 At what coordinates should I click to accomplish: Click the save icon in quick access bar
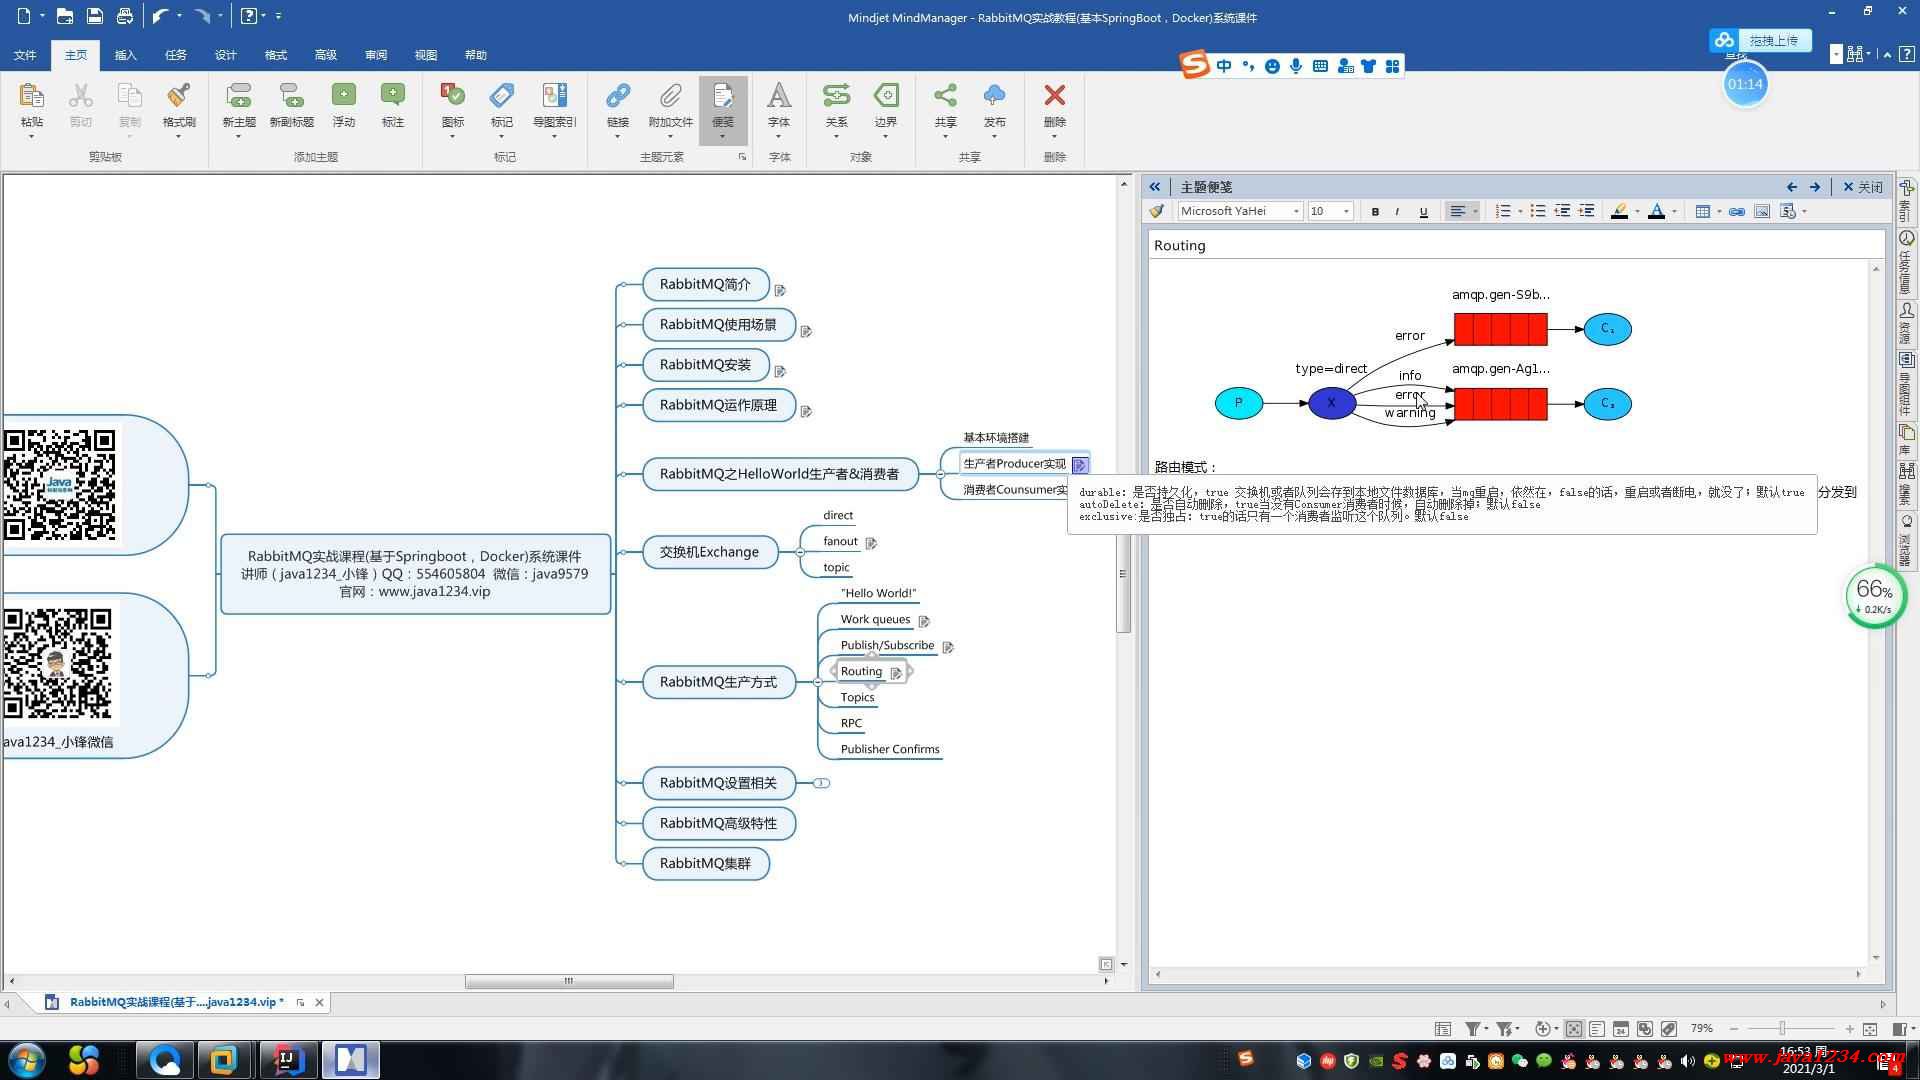94,16
